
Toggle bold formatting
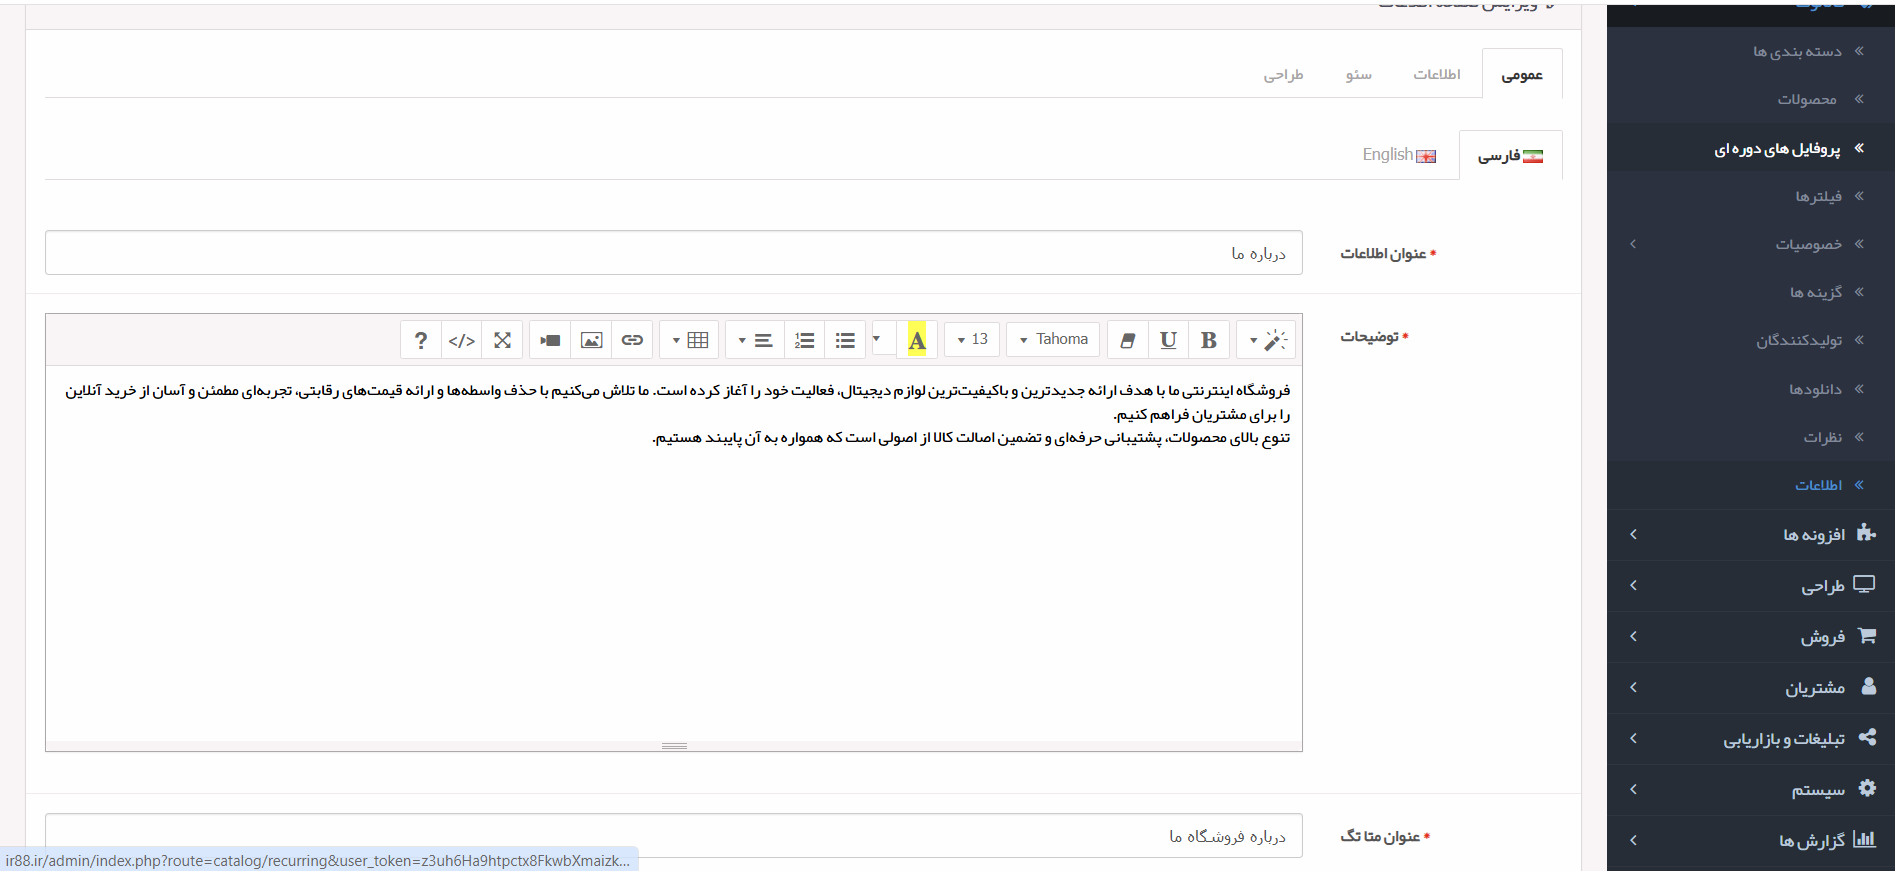(x=1209, y=340)
